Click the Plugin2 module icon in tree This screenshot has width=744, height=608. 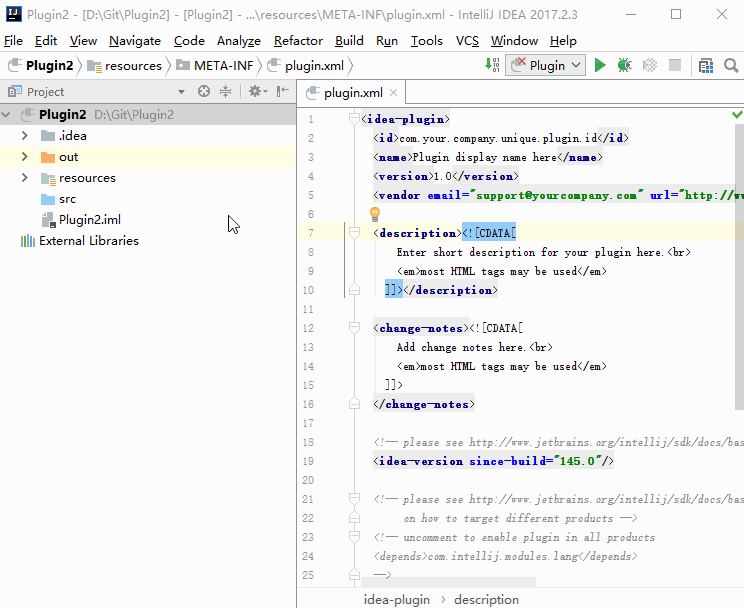(x=28, y=114)
